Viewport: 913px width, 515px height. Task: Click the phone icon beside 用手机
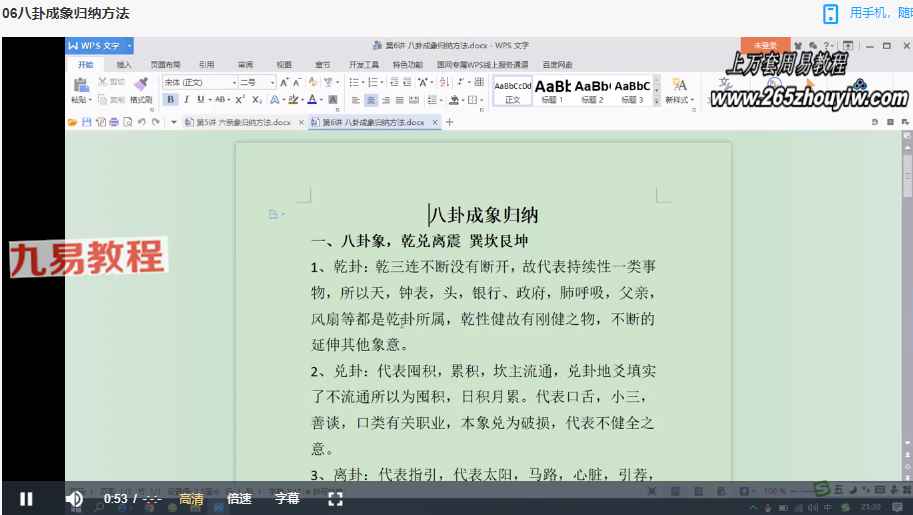(x=830, y=13)
